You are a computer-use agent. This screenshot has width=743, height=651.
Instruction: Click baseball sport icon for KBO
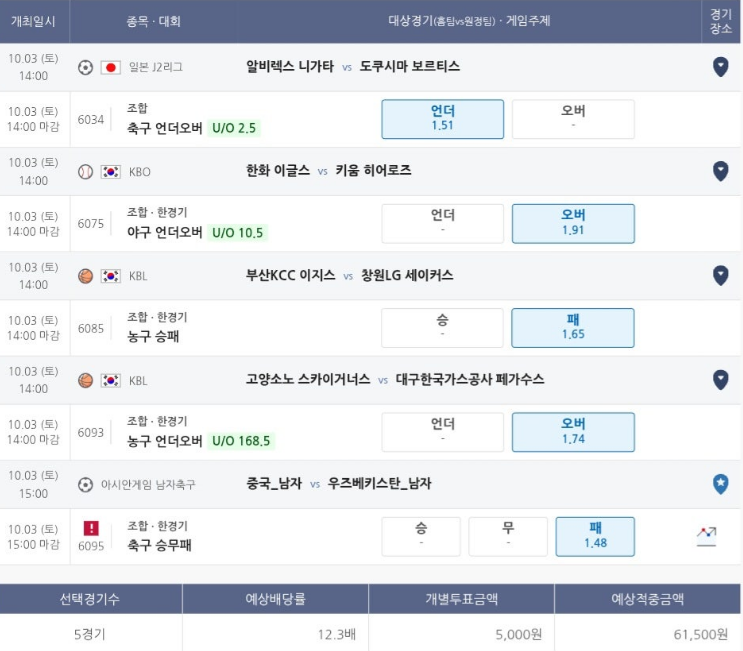(x=85, y=172)
